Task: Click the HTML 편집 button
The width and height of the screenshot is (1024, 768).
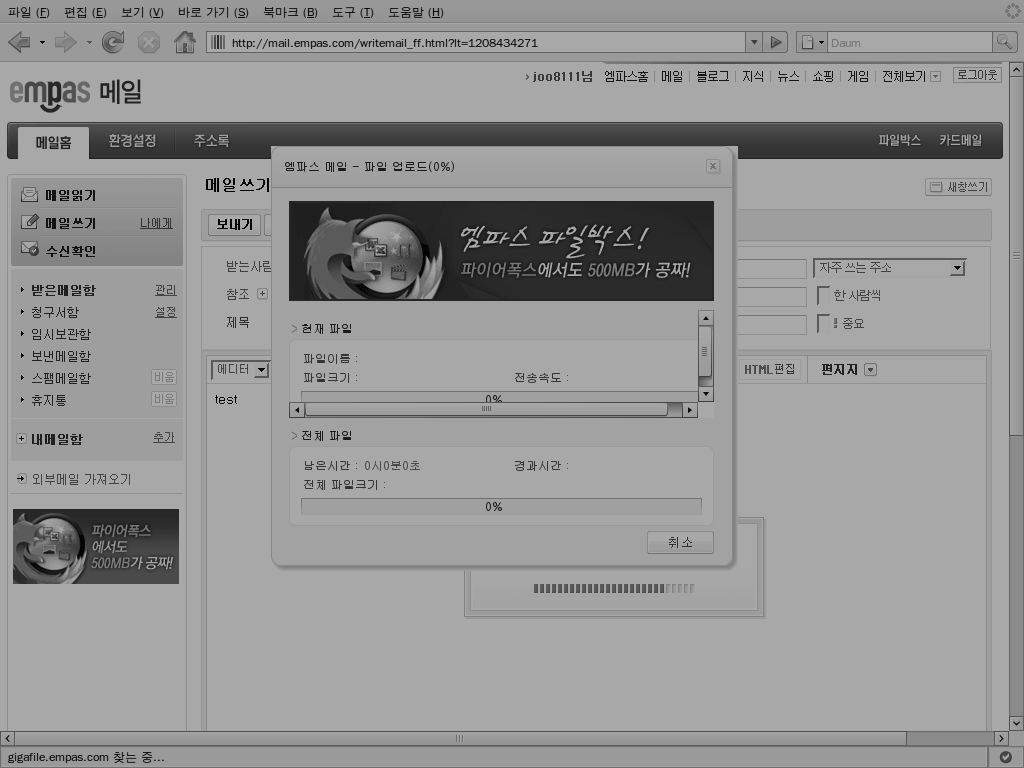Action: pos(769,370)
